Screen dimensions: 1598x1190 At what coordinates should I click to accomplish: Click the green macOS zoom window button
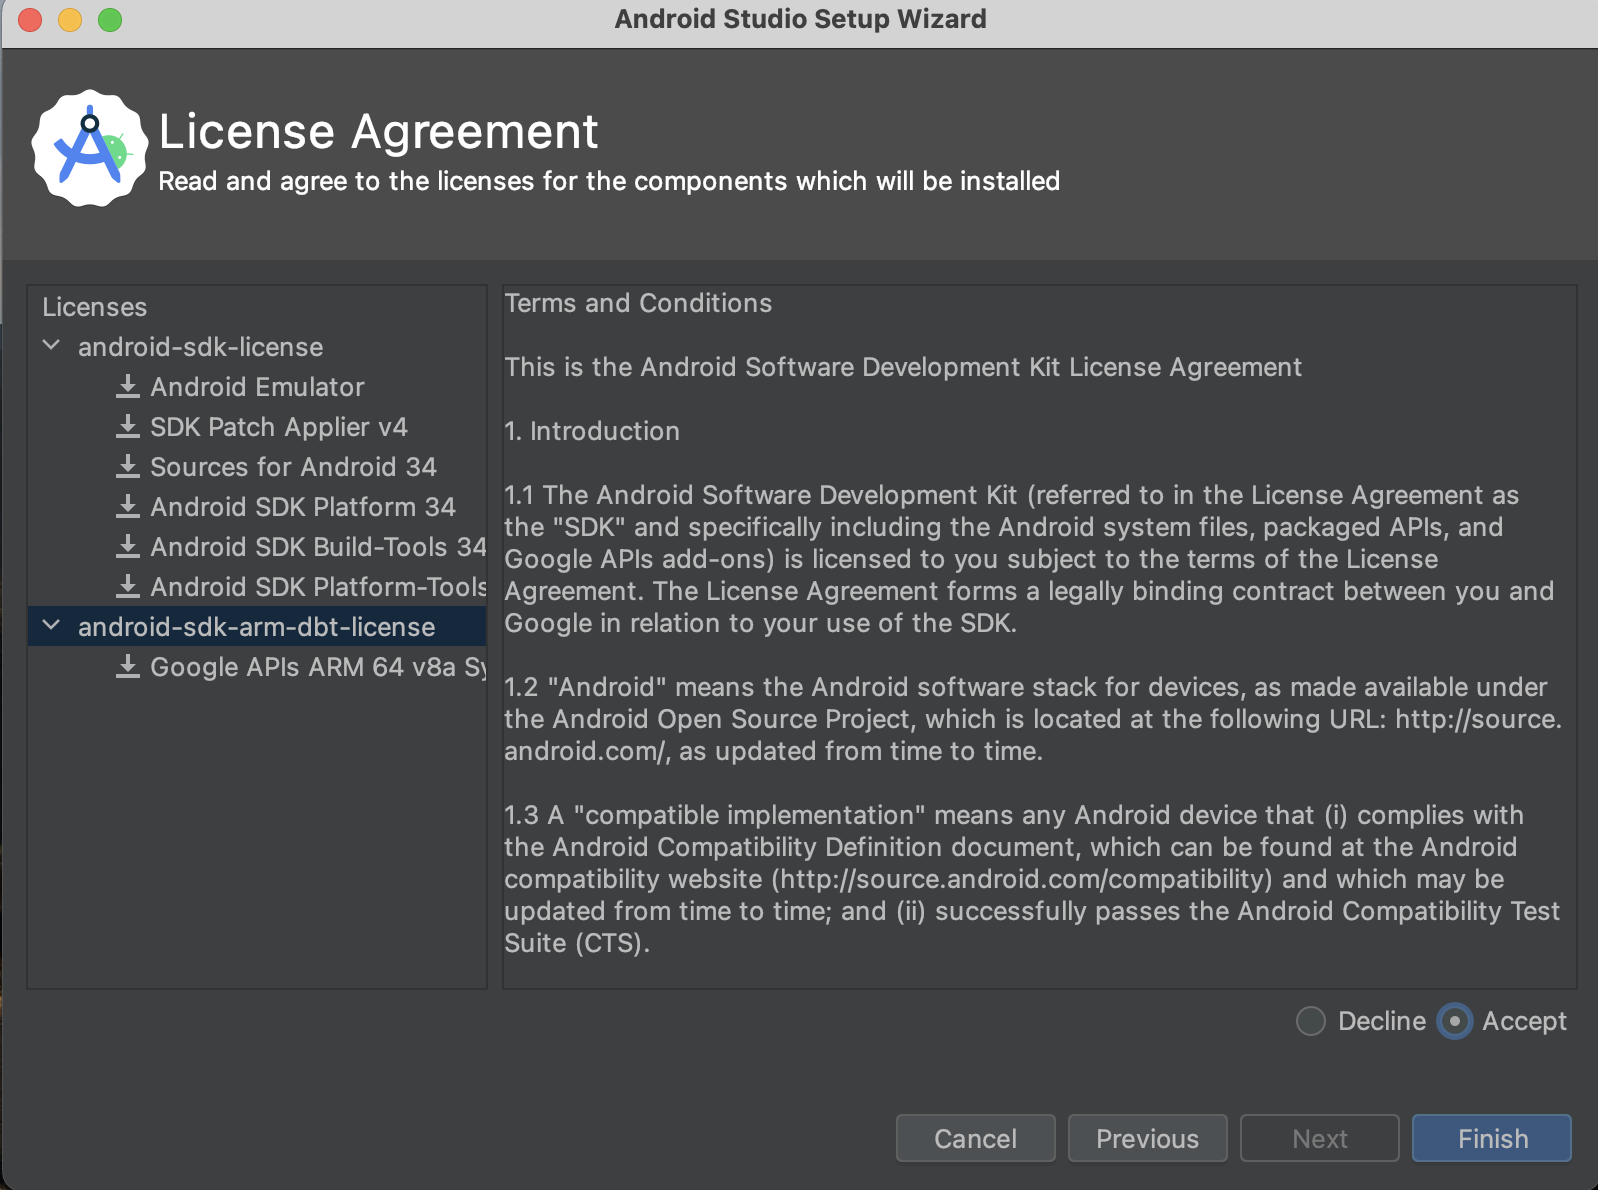[110, 20]
